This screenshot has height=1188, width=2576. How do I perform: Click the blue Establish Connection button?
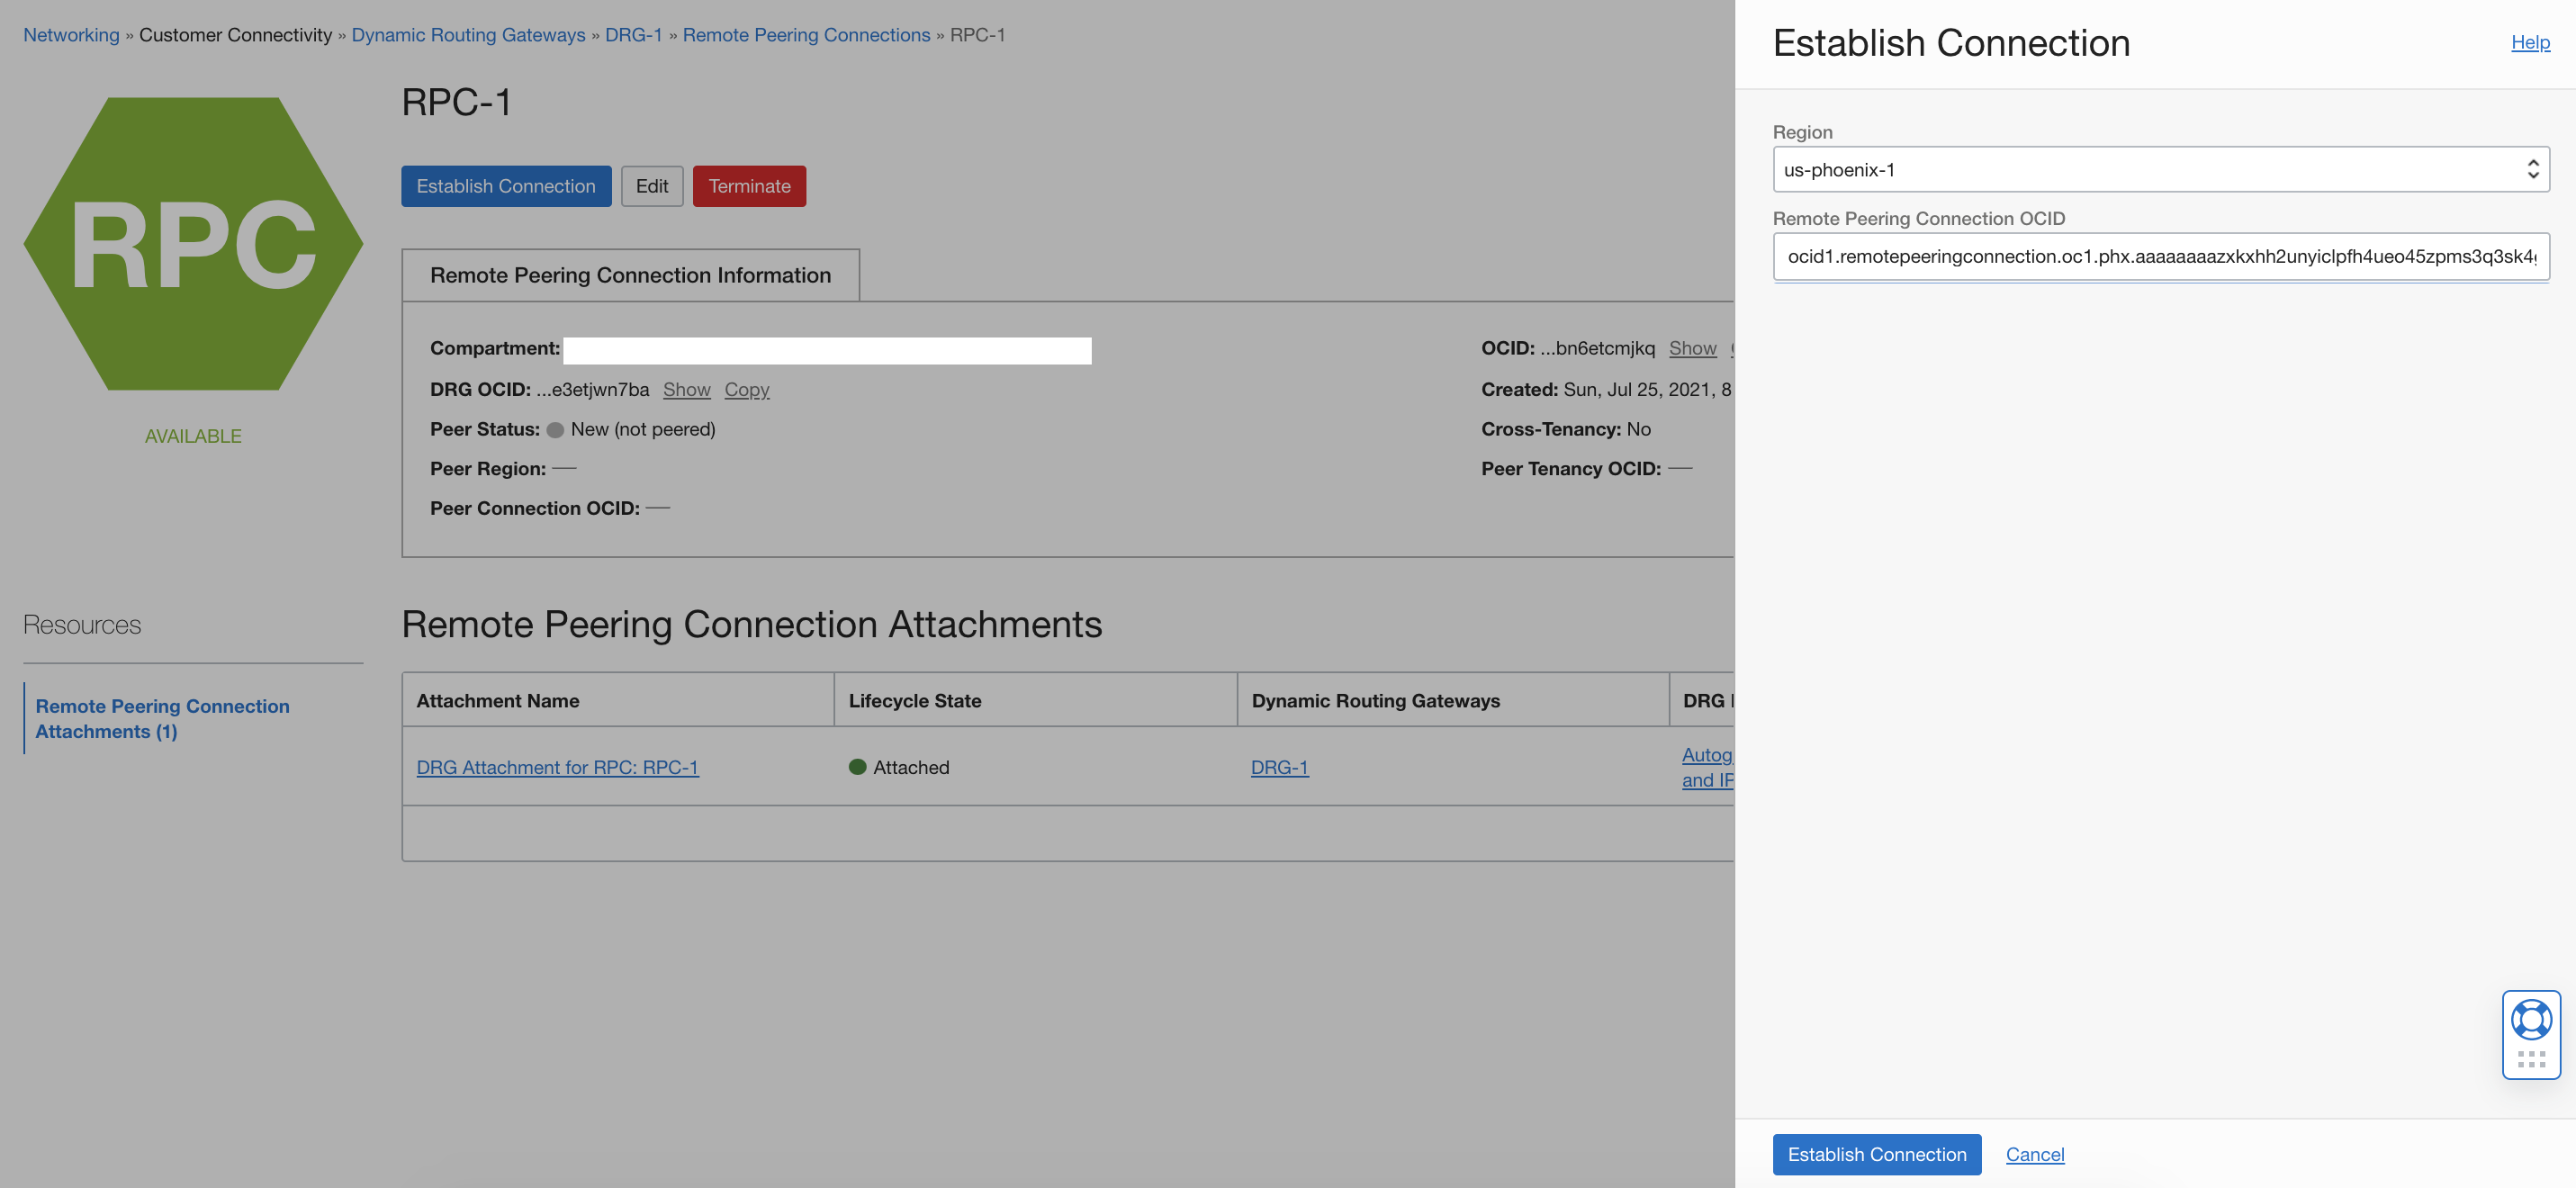[506, 185]
